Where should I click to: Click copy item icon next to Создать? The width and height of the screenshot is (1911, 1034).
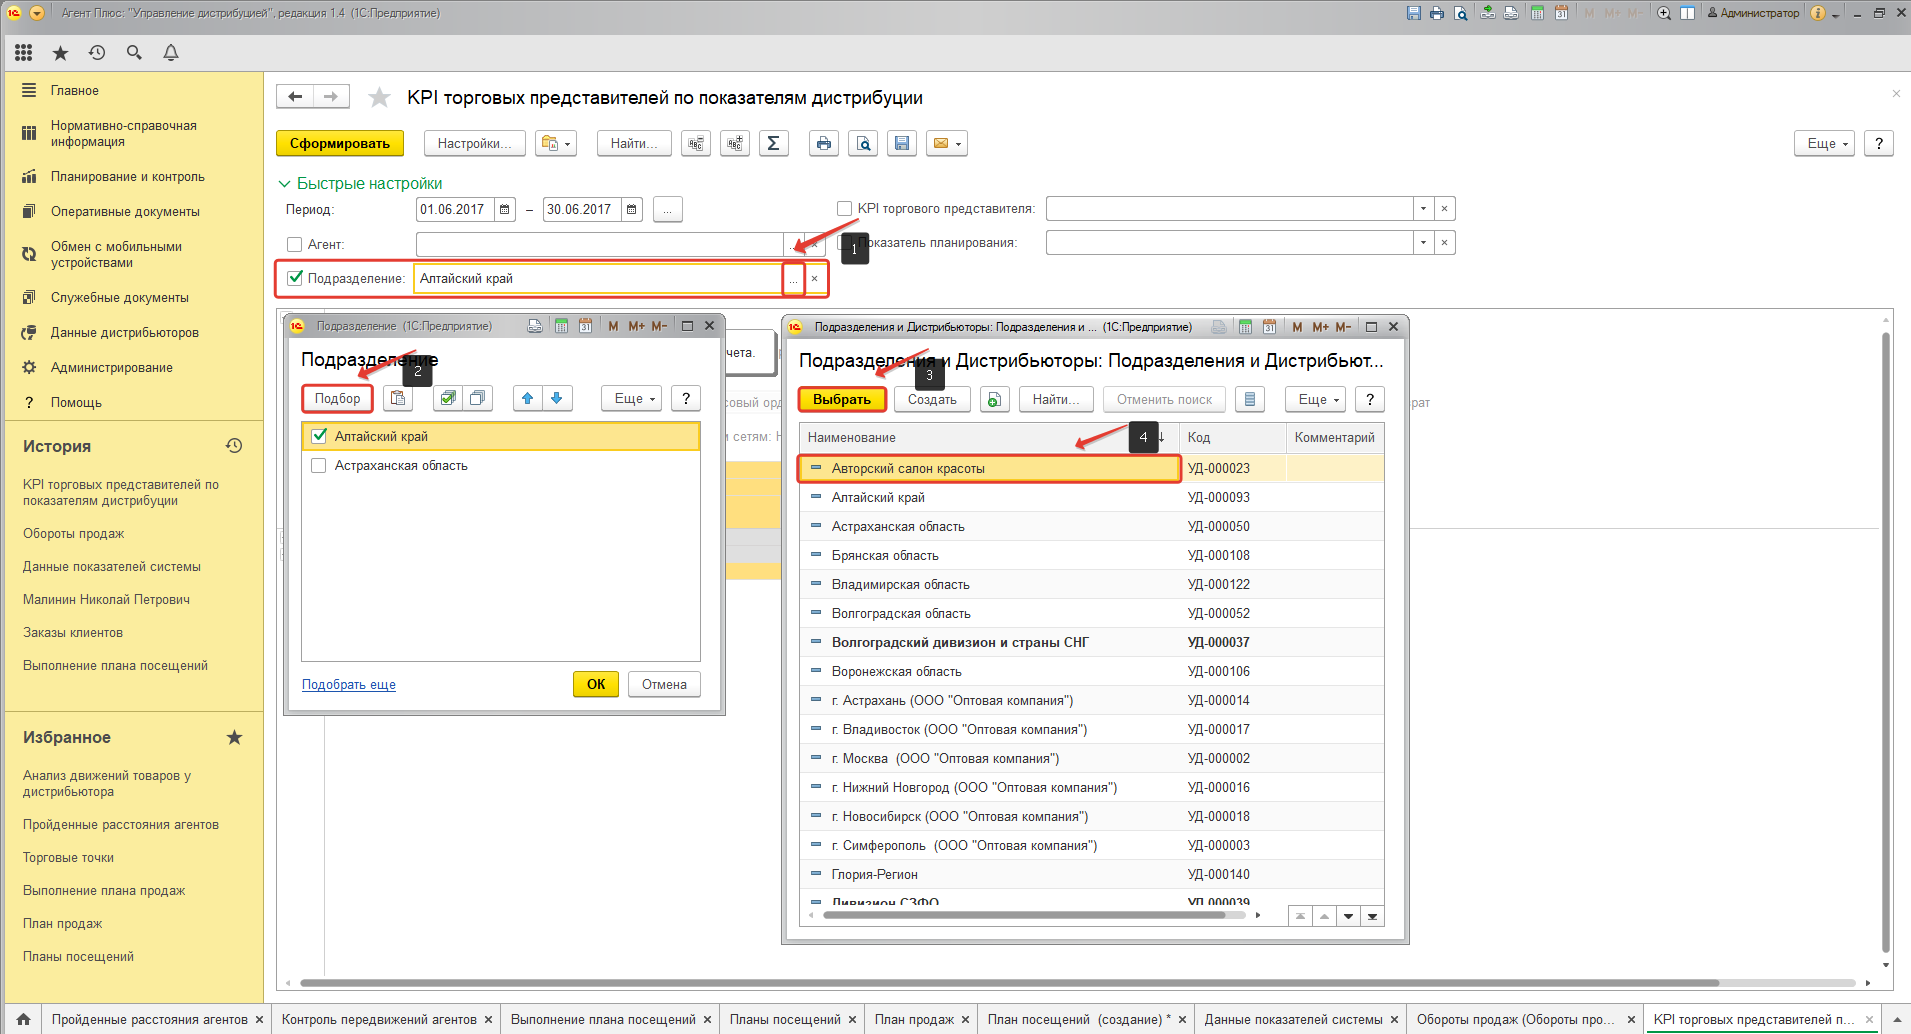click(x=994, y=399)
